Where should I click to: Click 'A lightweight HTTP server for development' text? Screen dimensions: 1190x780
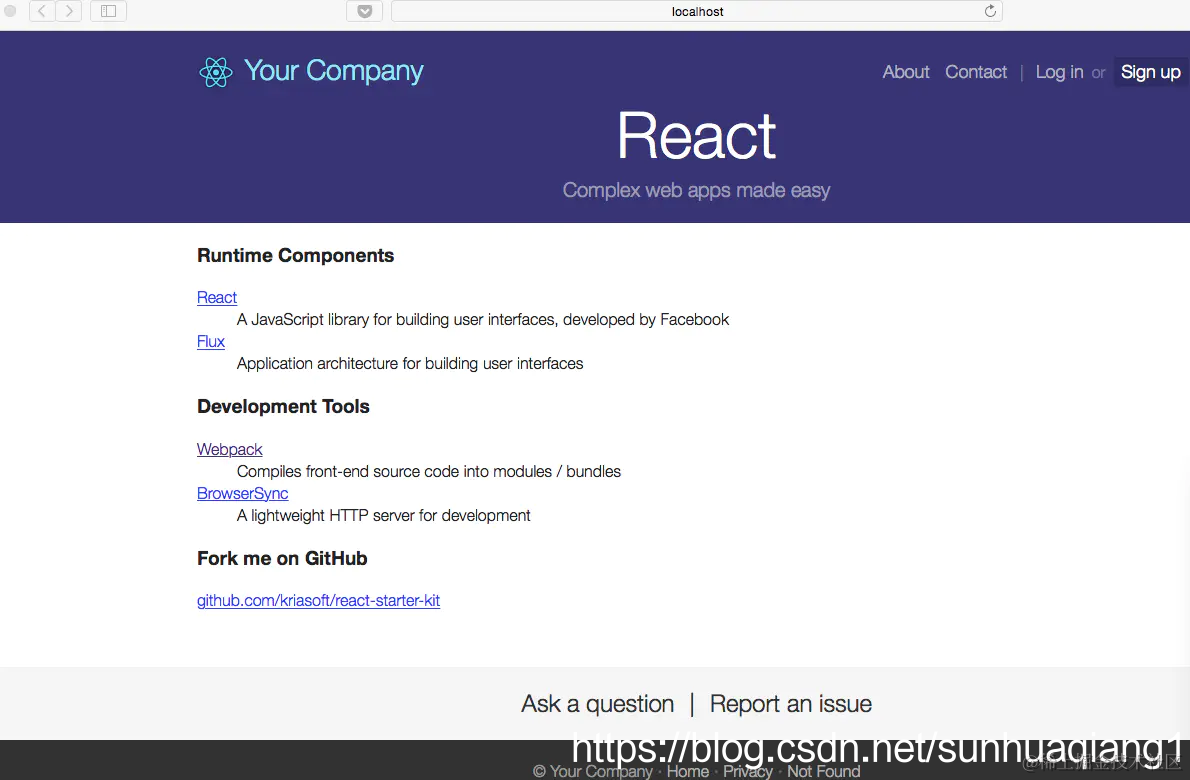point(383,516)
